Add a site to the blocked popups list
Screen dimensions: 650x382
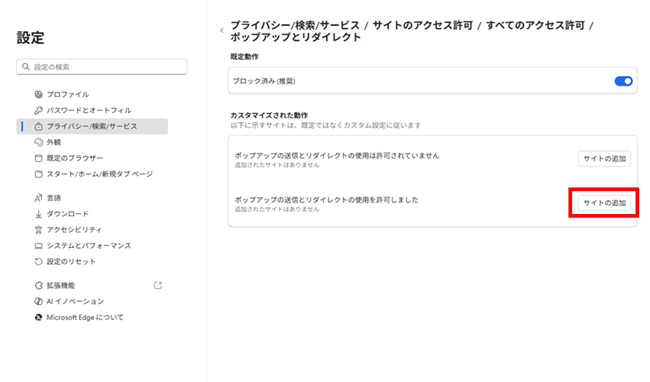tap(604, 159)
